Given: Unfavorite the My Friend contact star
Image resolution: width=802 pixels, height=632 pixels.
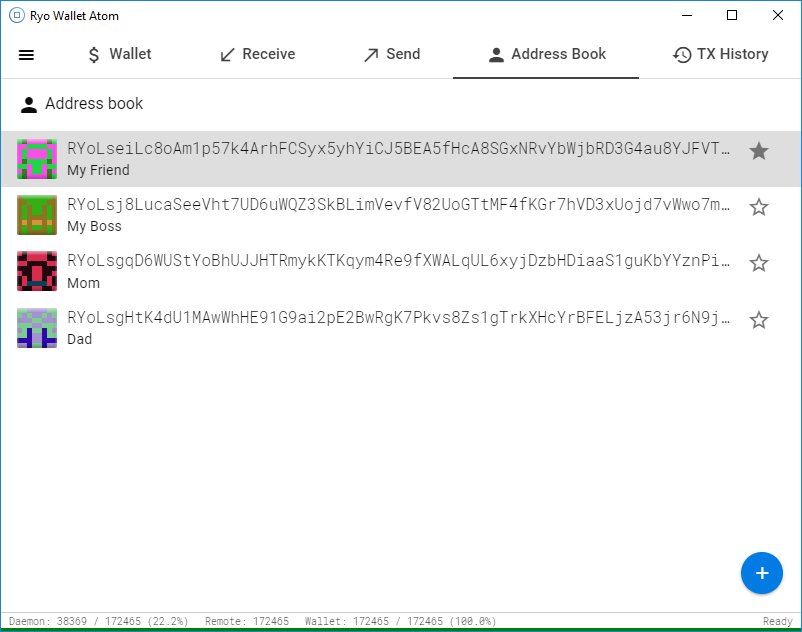Looking at the screenshot, I should [759, 151].
